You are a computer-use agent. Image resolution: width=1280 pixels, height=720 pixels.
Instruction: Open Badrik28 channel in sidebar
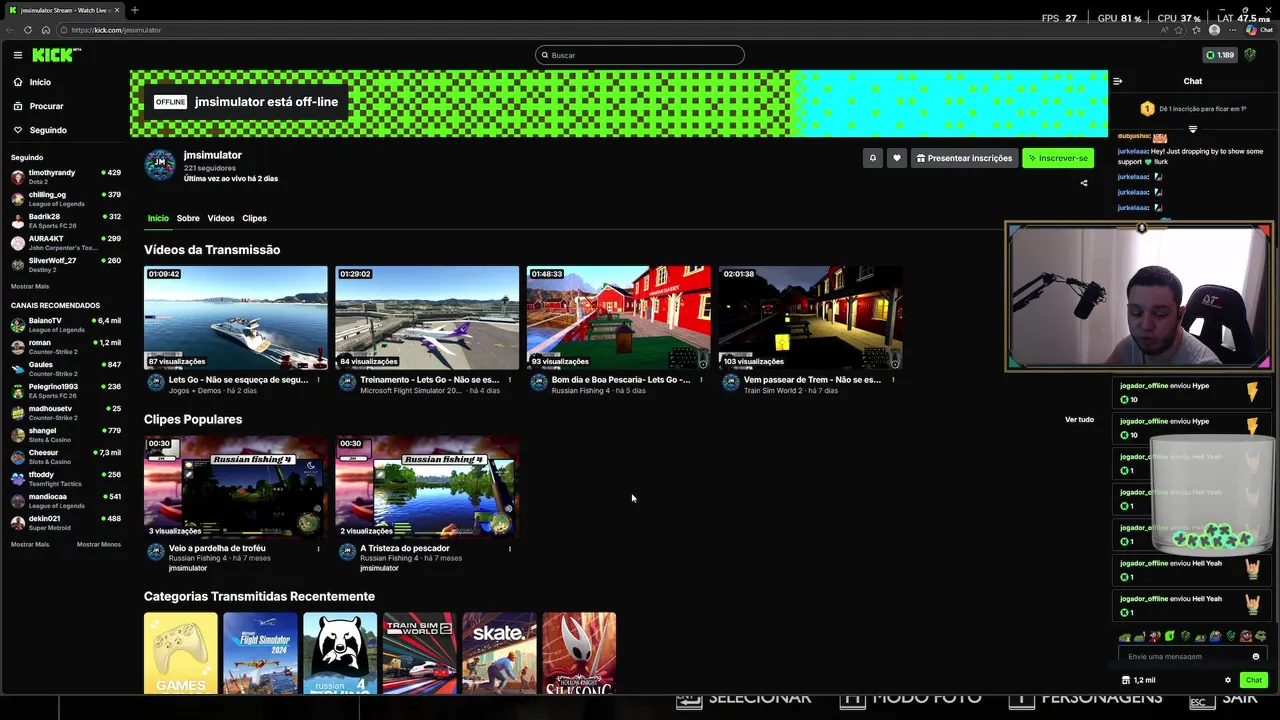pyautogui.click(x=66, y=221)
